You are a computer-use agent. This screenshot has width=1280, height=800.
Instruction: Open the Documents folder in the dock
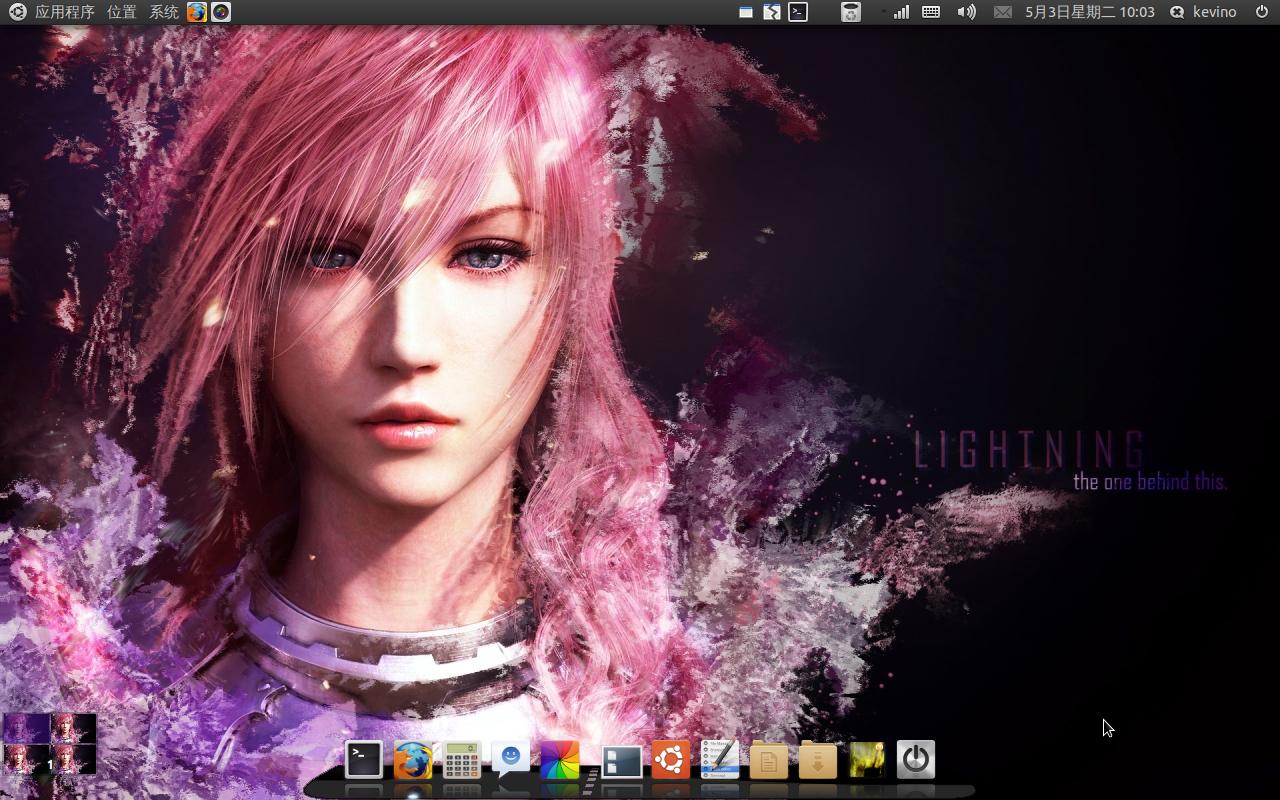click(769, 761)
